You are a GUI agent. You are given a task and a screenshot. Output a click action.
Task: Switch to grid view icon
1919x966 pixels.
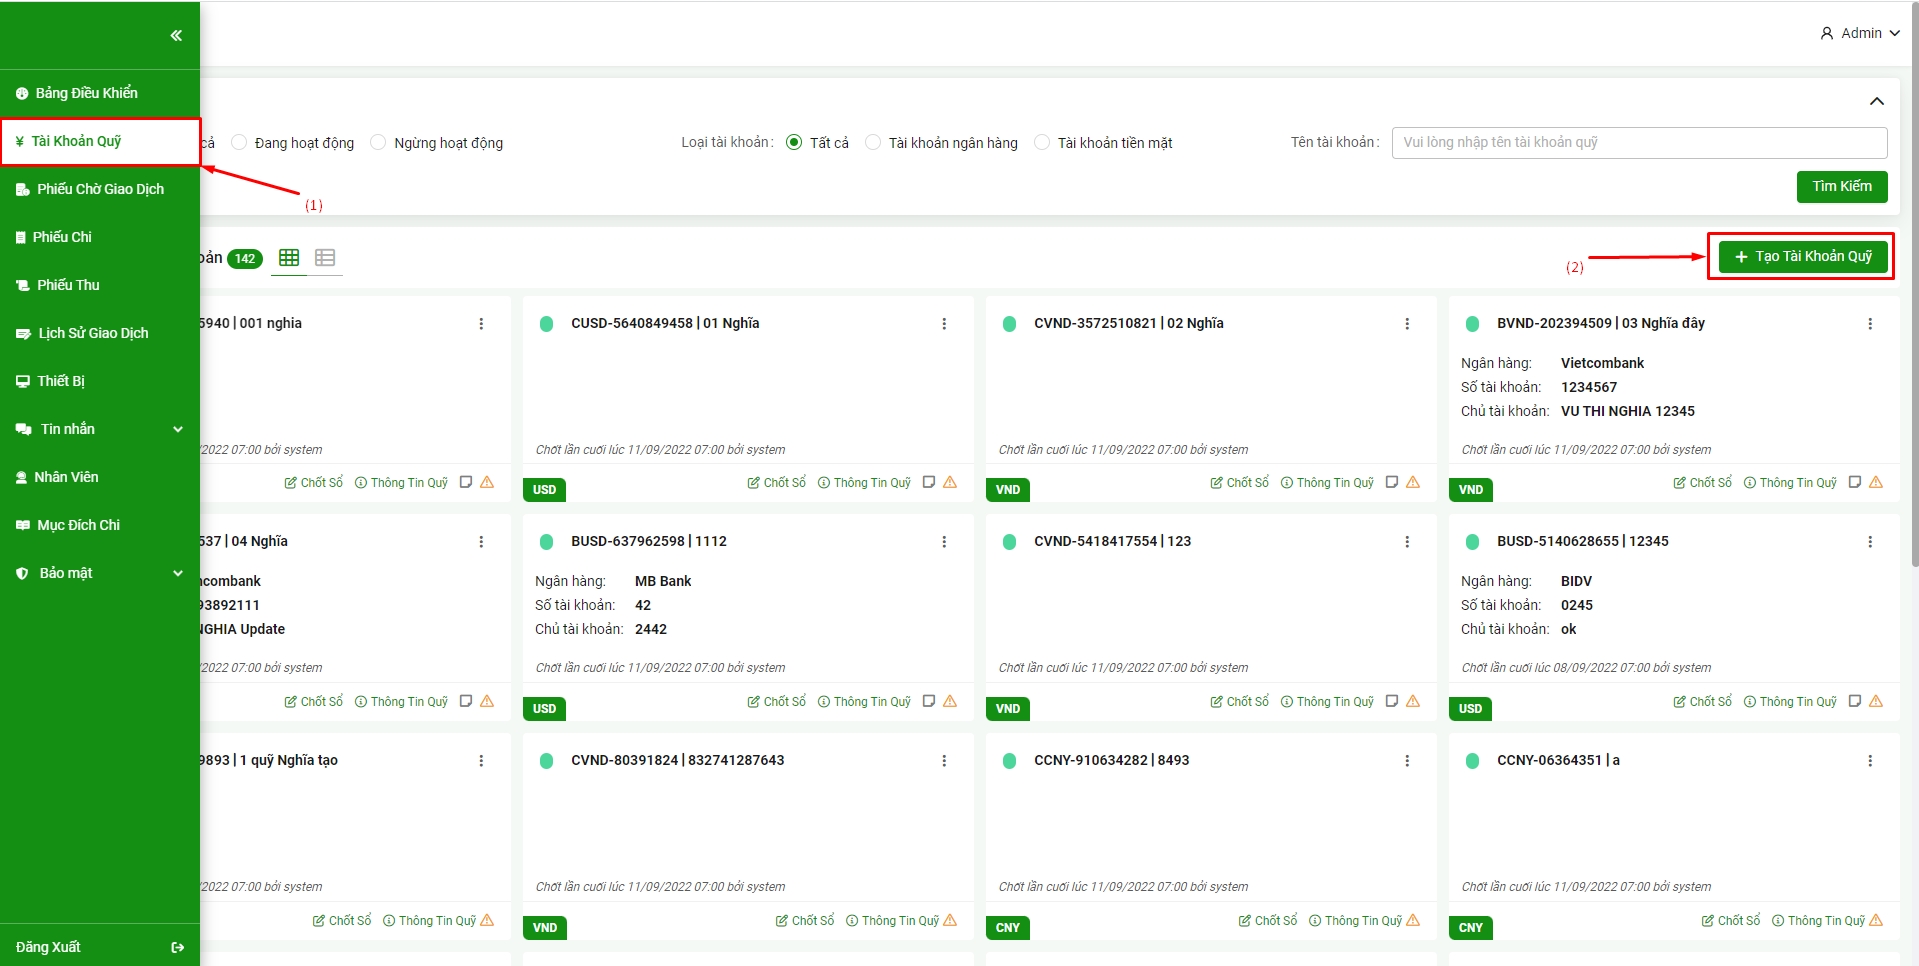click(289, 258)
